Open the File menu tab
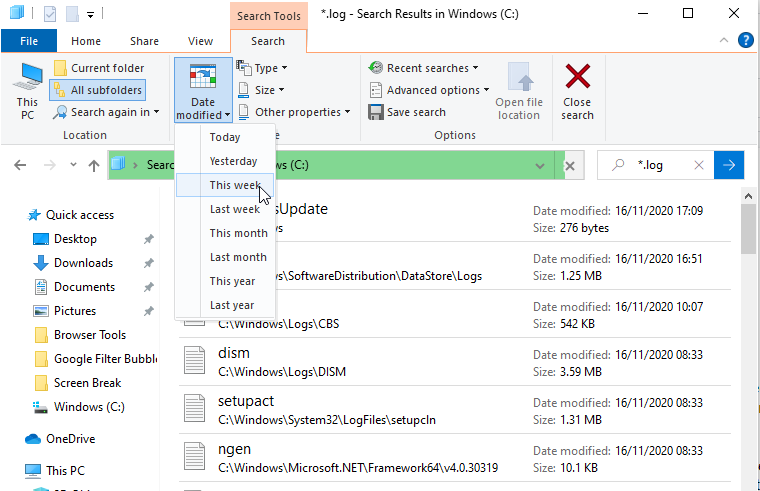 29,41
